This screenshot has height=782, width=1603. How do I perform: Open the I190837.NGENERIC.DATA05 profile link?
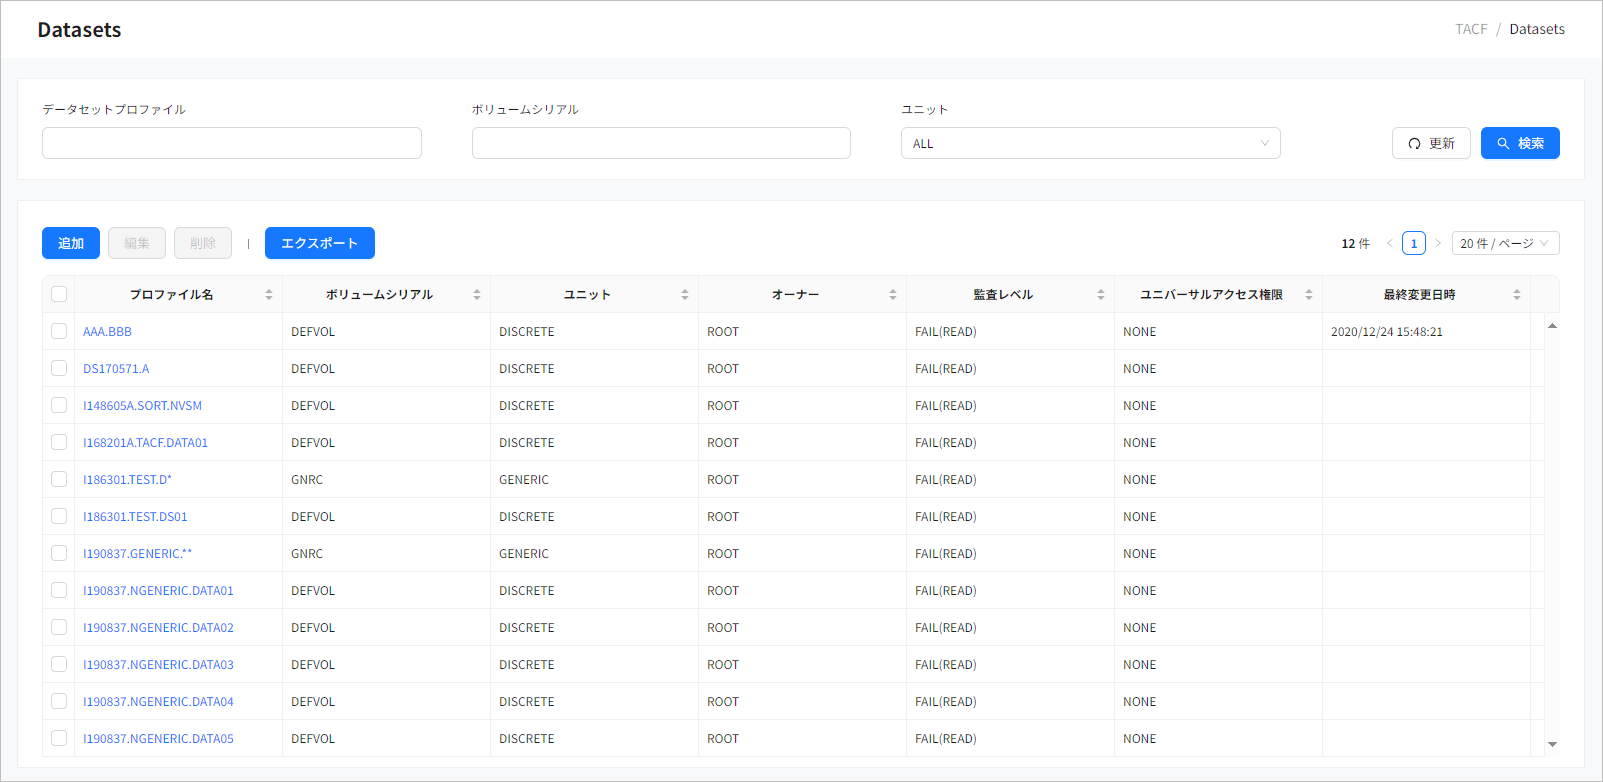[158, 739]
